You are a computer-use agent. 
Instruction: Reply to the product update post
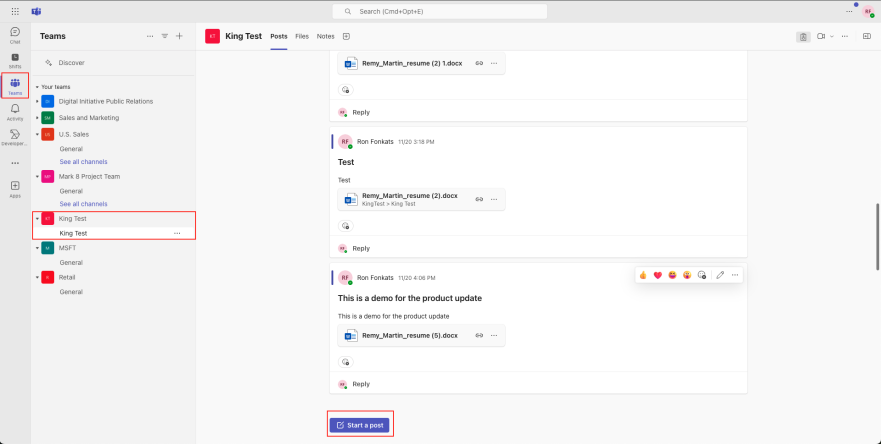click(361, 384)
